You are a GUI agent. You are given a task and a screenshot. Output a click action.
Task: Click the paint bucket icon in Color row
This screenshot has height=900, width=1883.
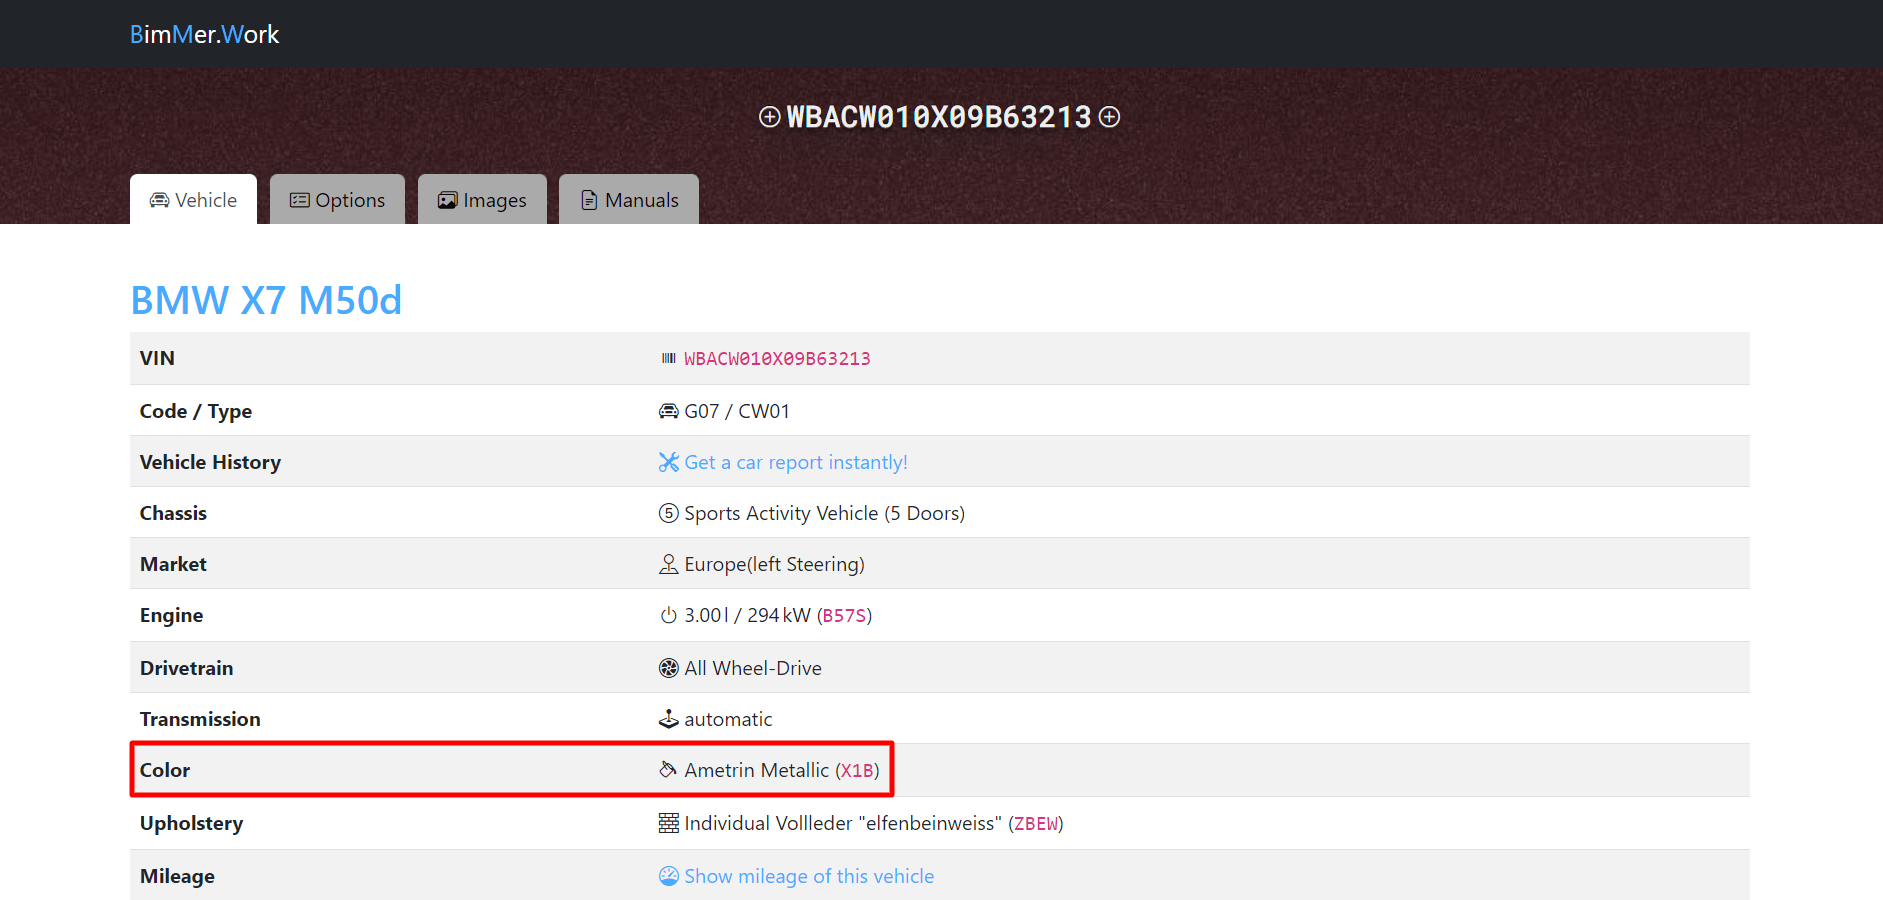click(669, 770)
